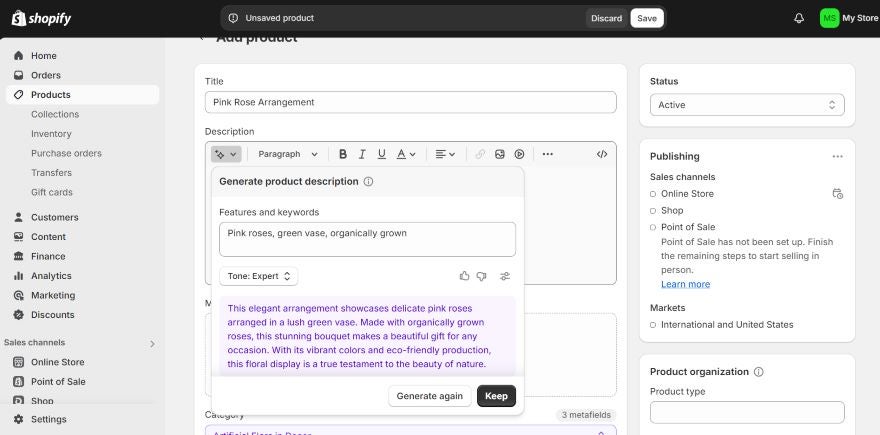Click the Product type input field
This screenshot has width=880, height=435.
(747, 413)
